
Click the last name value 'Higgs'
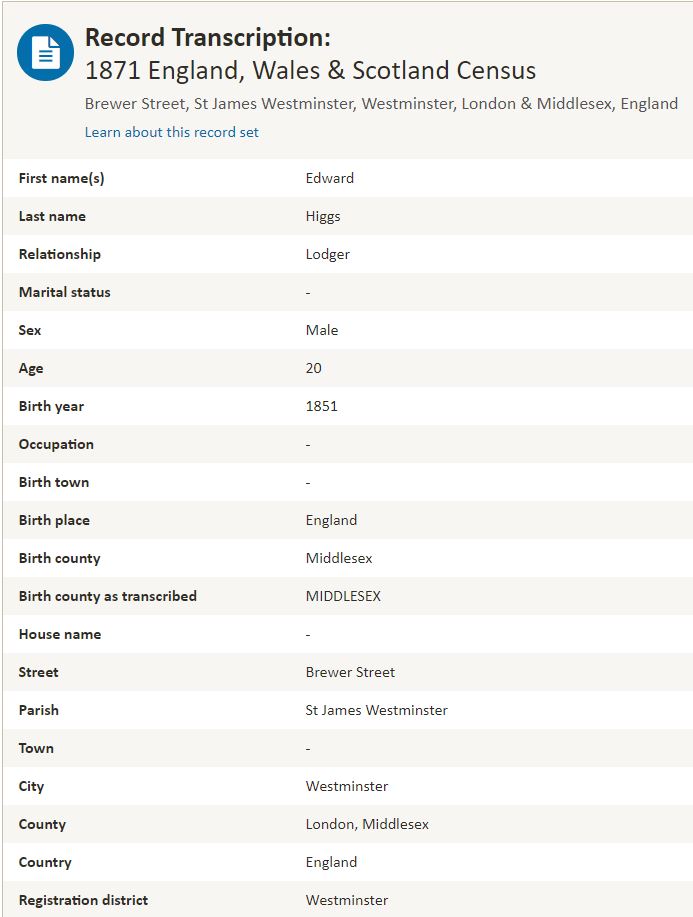[x=323, y=216]
